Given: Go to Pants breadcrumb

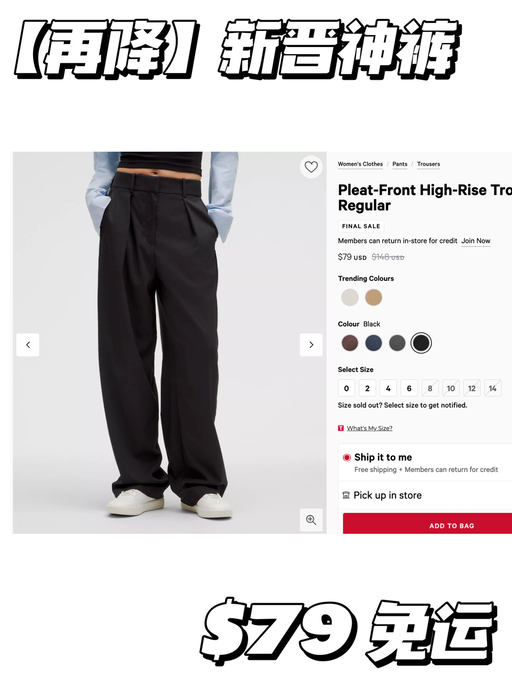Looking at the screenshot, I should (400, 164).
